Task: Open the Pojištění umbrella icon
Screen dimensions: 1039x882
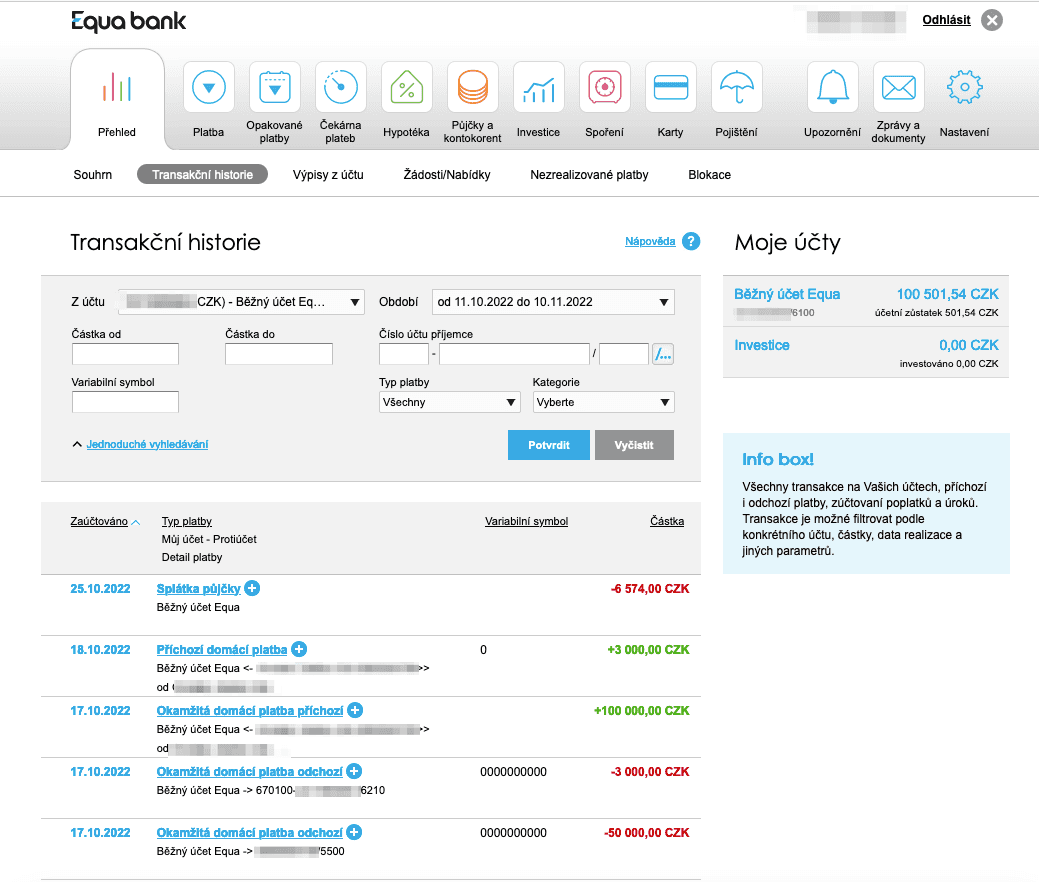Action: click(736, 87)
